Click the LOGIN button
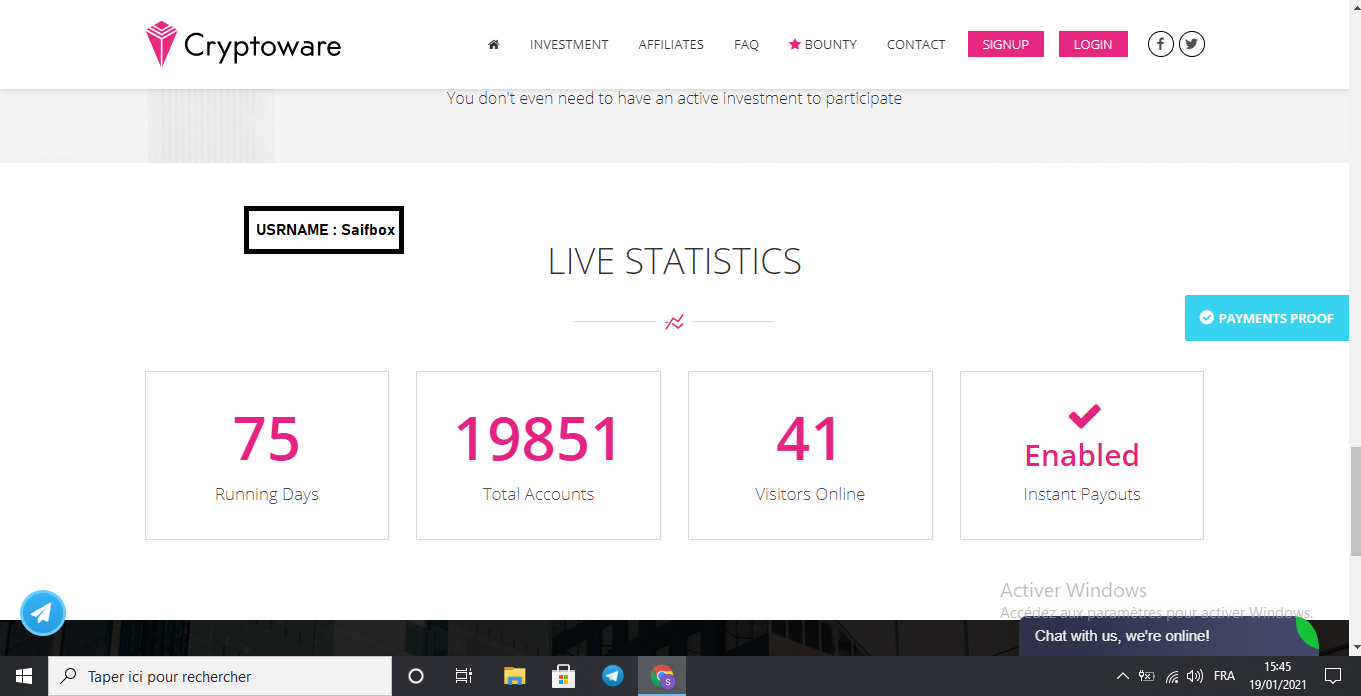Viewport: 1361px width, 696px height. (1093, 44)
